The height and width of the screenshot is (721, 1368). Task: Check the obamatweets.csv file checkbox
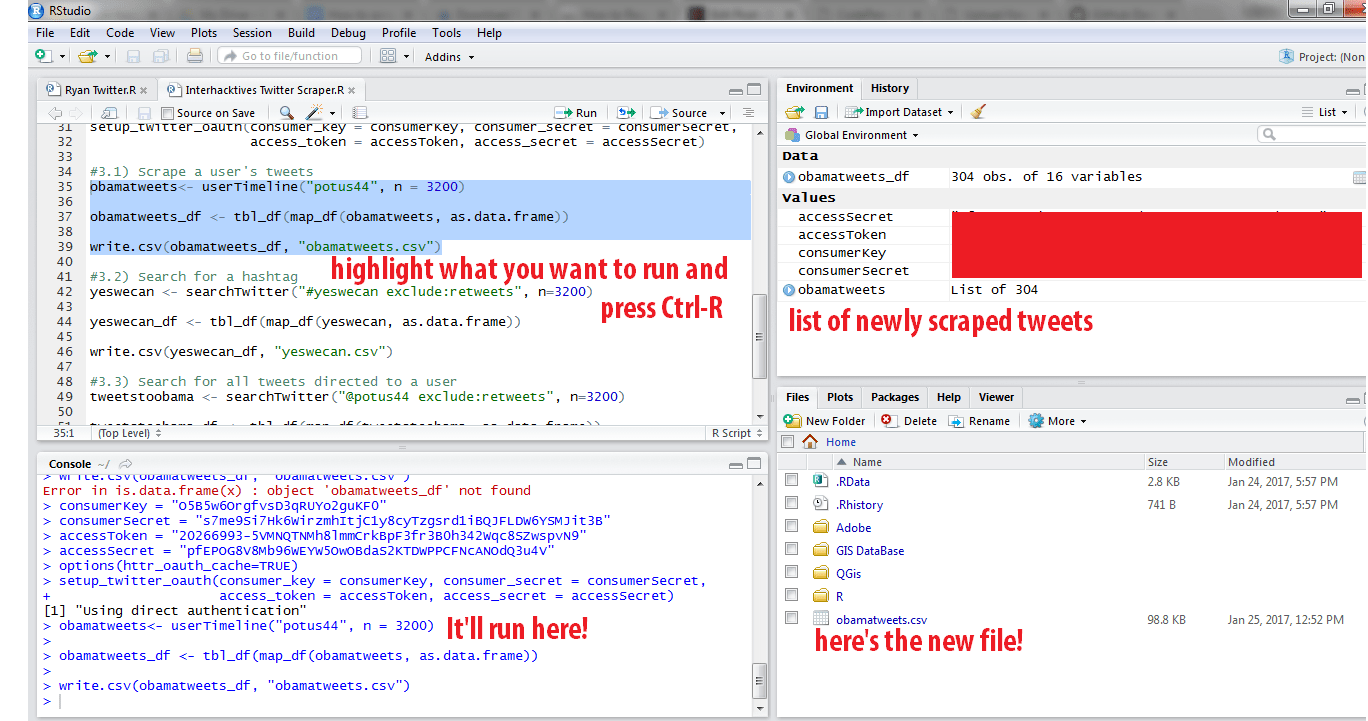(x=791, y=619)
